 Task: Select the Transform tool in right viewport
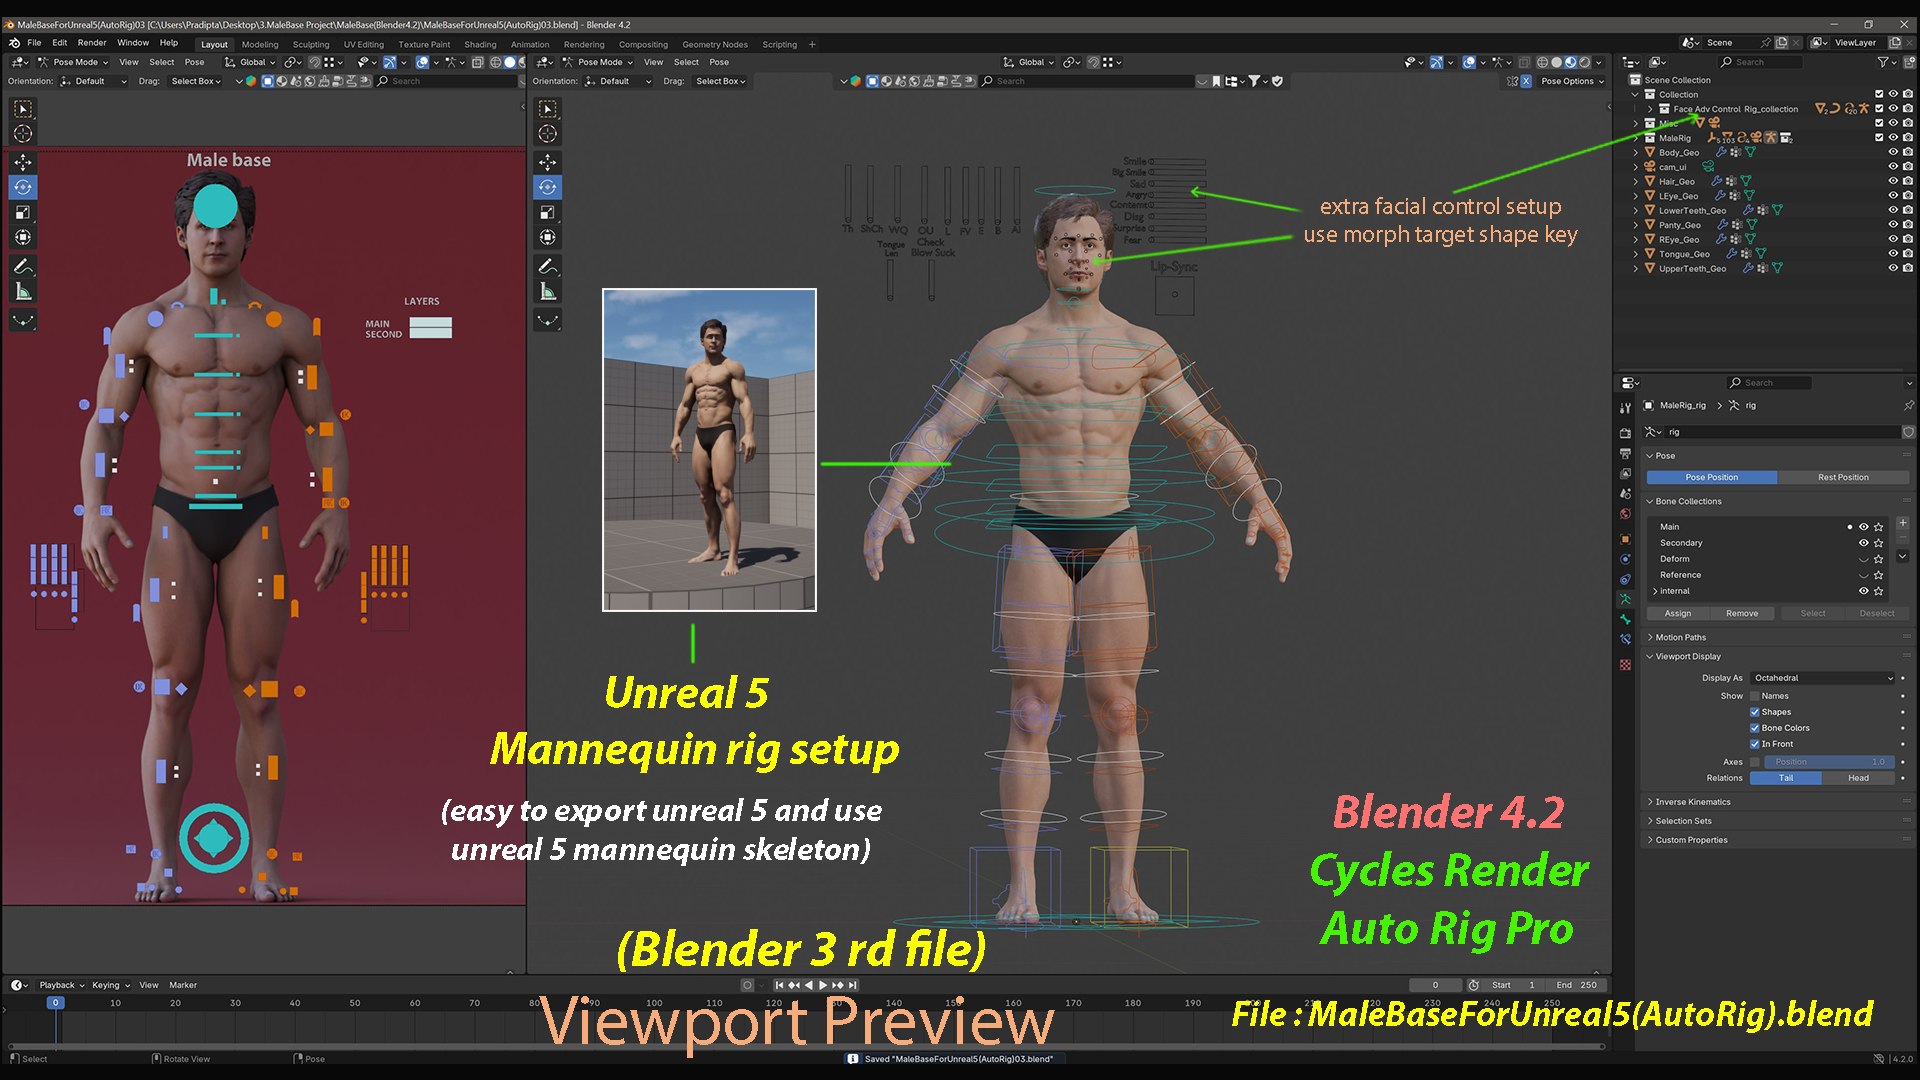(x=547, y=237)
